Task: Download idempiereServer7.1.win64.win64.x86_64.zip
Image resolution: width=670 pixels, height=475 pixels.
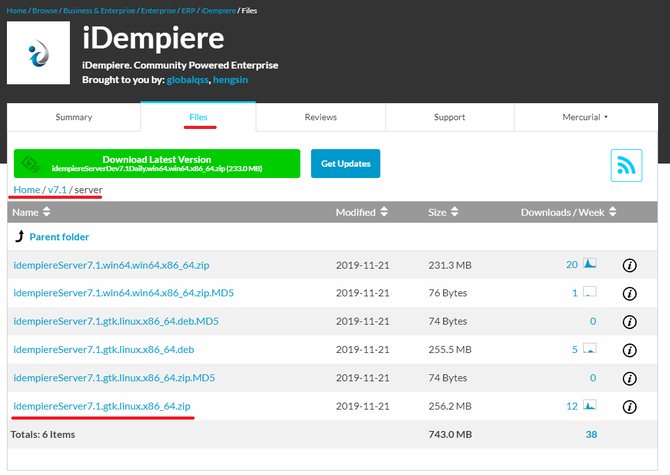Action: pyautogui.click(x=111, y=265)
